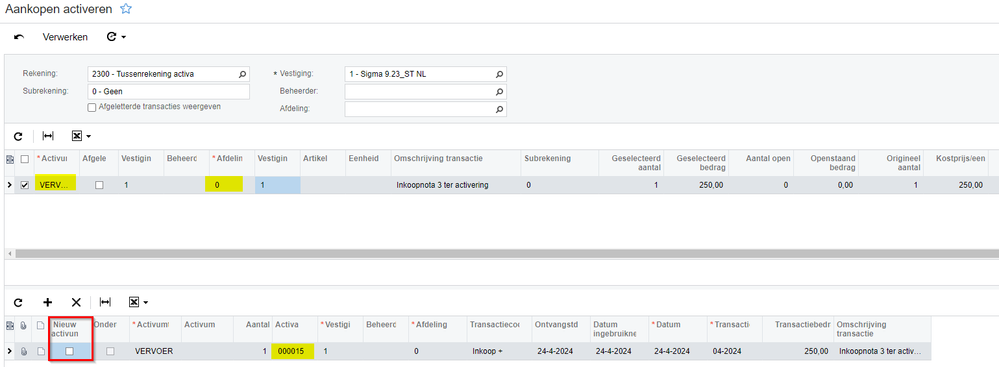Open the upper grid column configurator icon
The image size is (999, 367).
pos(9,159)
